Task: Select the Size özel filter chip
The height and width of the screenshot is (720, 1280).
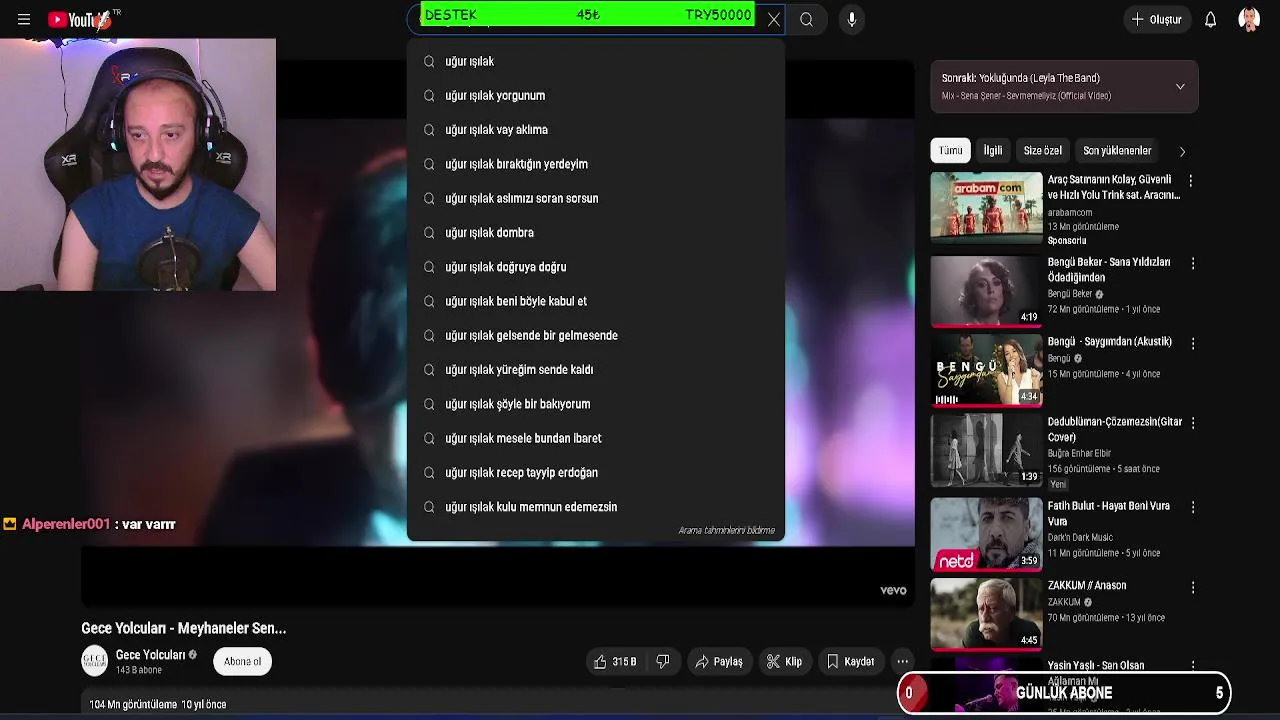Action: point(1042,150)
